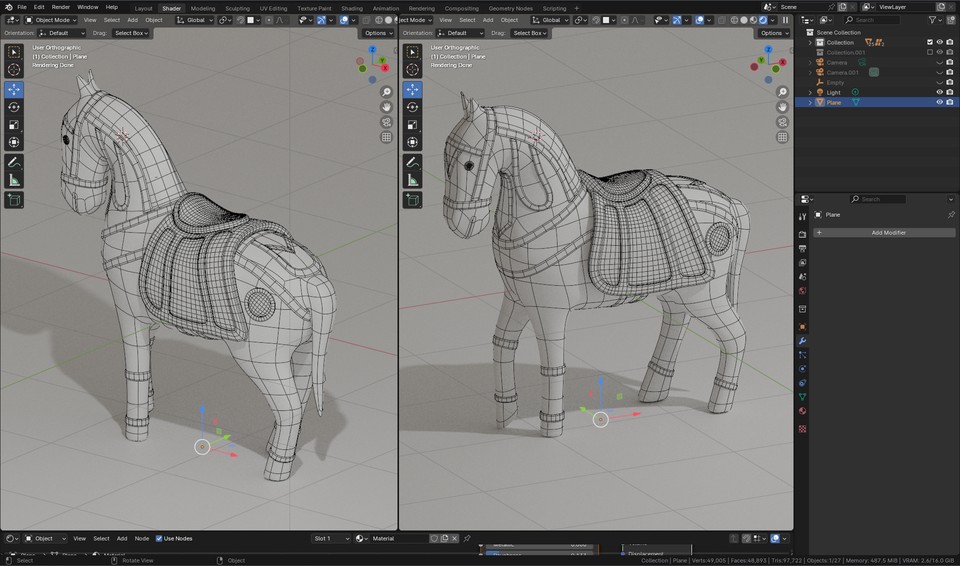Open the Tool properties tab

point(803,217)
